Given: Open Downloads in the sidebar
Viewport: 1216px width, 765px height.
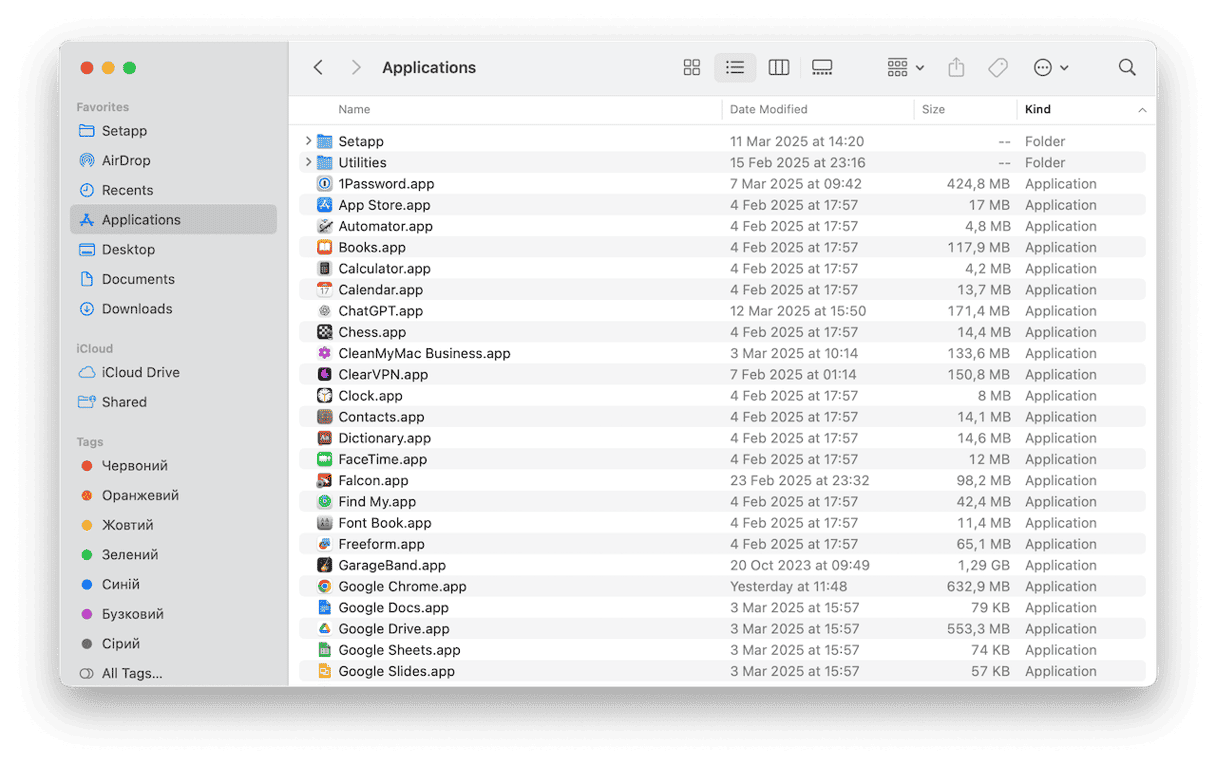Looking at the screenshot, I should [137, 309].
